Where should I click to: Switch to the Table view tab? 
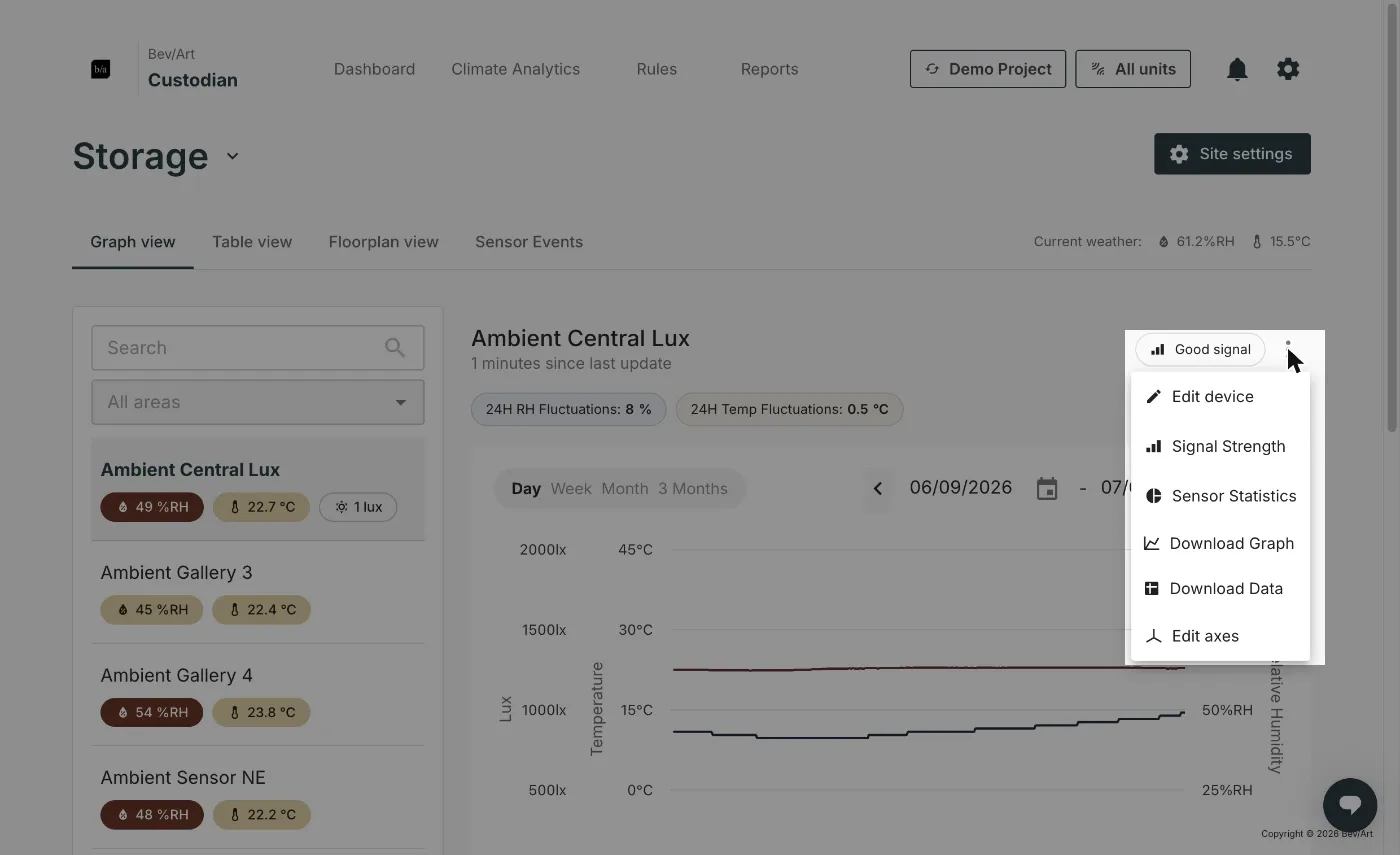(x=252, y=242)
